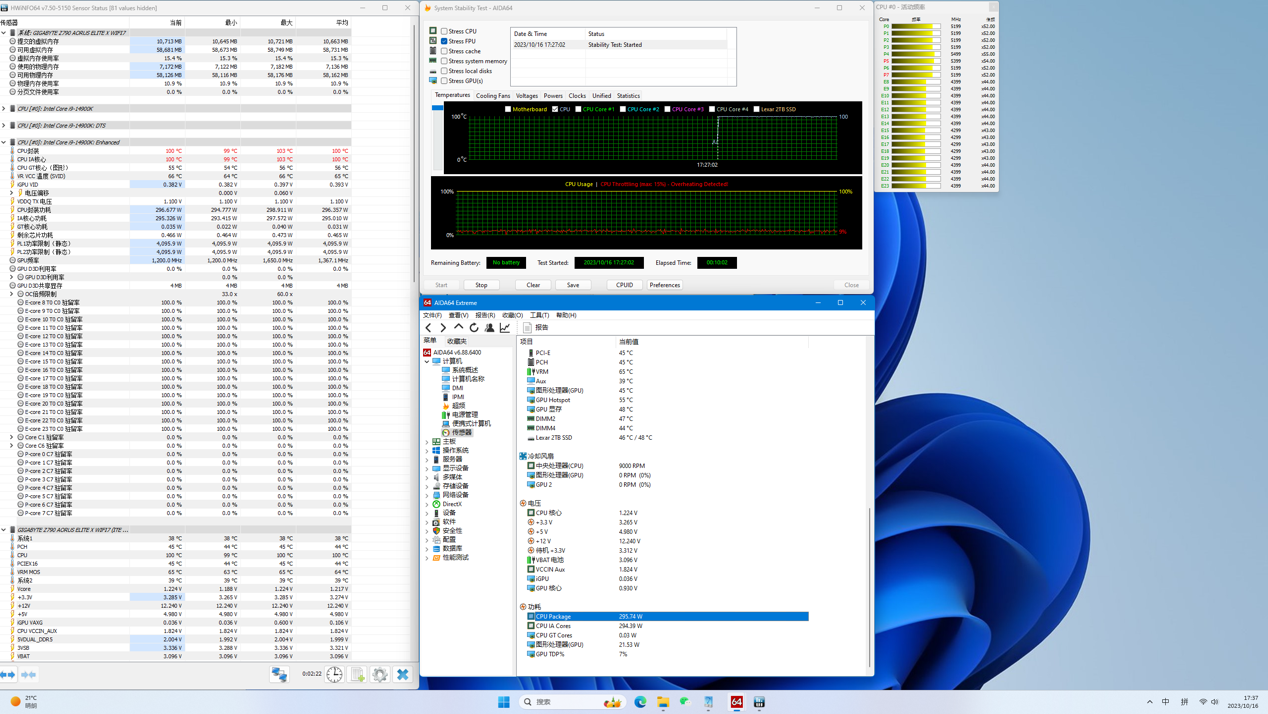Enable the Stress local disks checkbox

(x=444, y=71)
